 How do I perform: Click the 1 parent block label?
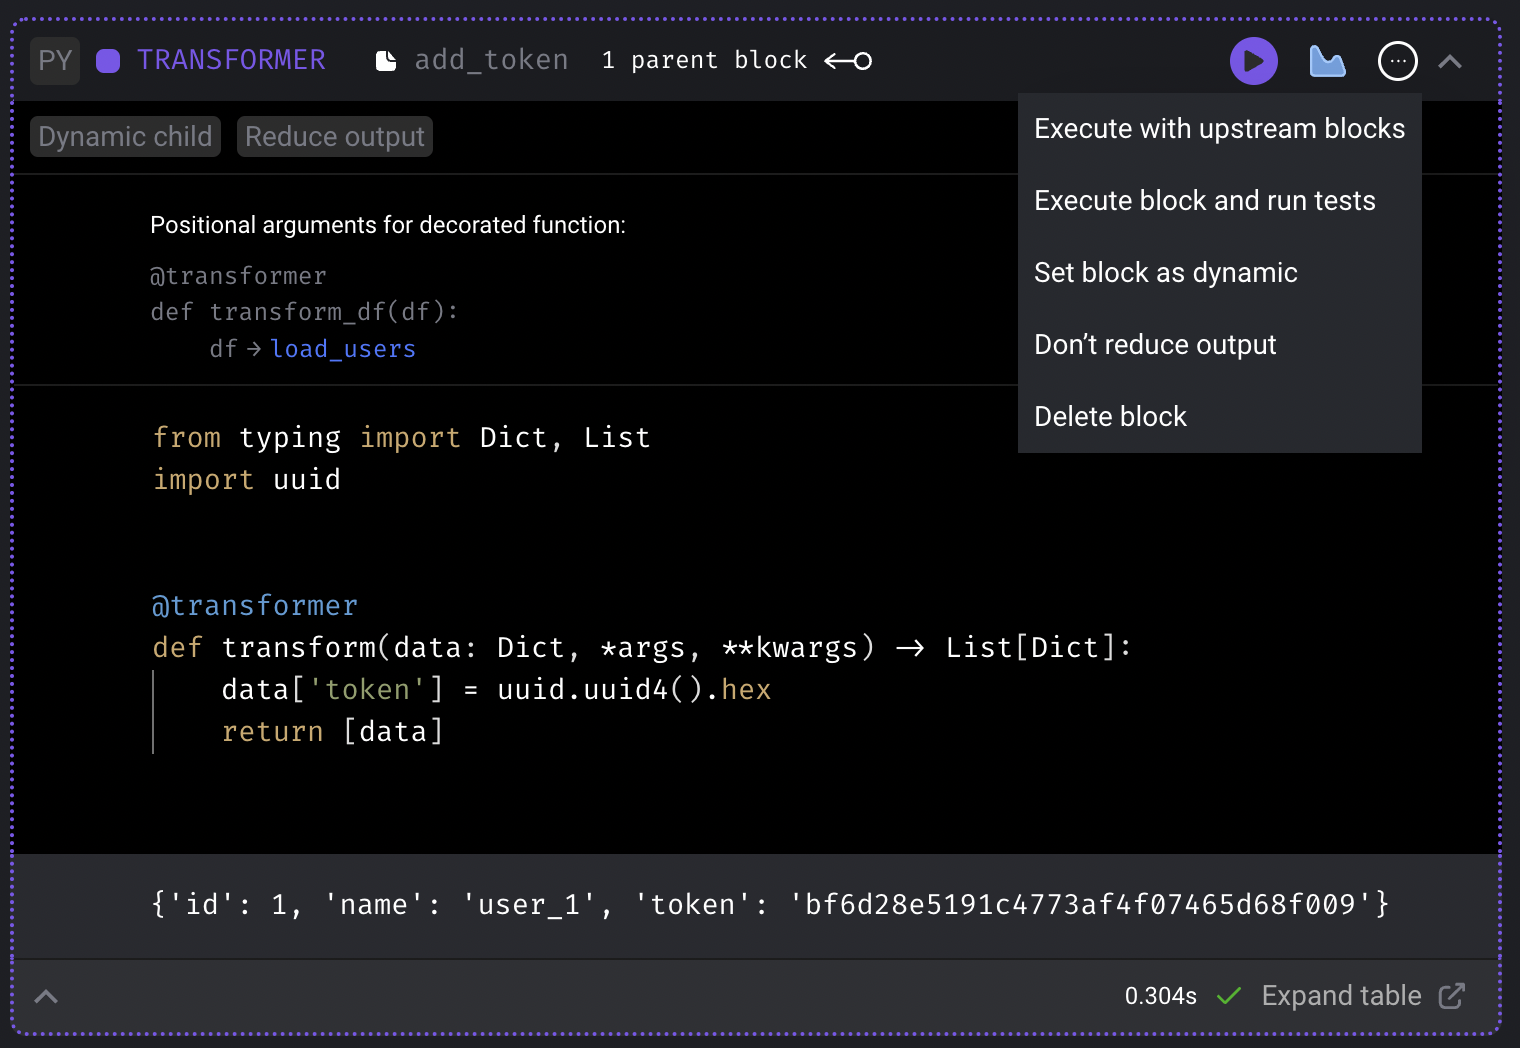coord(704,60)
